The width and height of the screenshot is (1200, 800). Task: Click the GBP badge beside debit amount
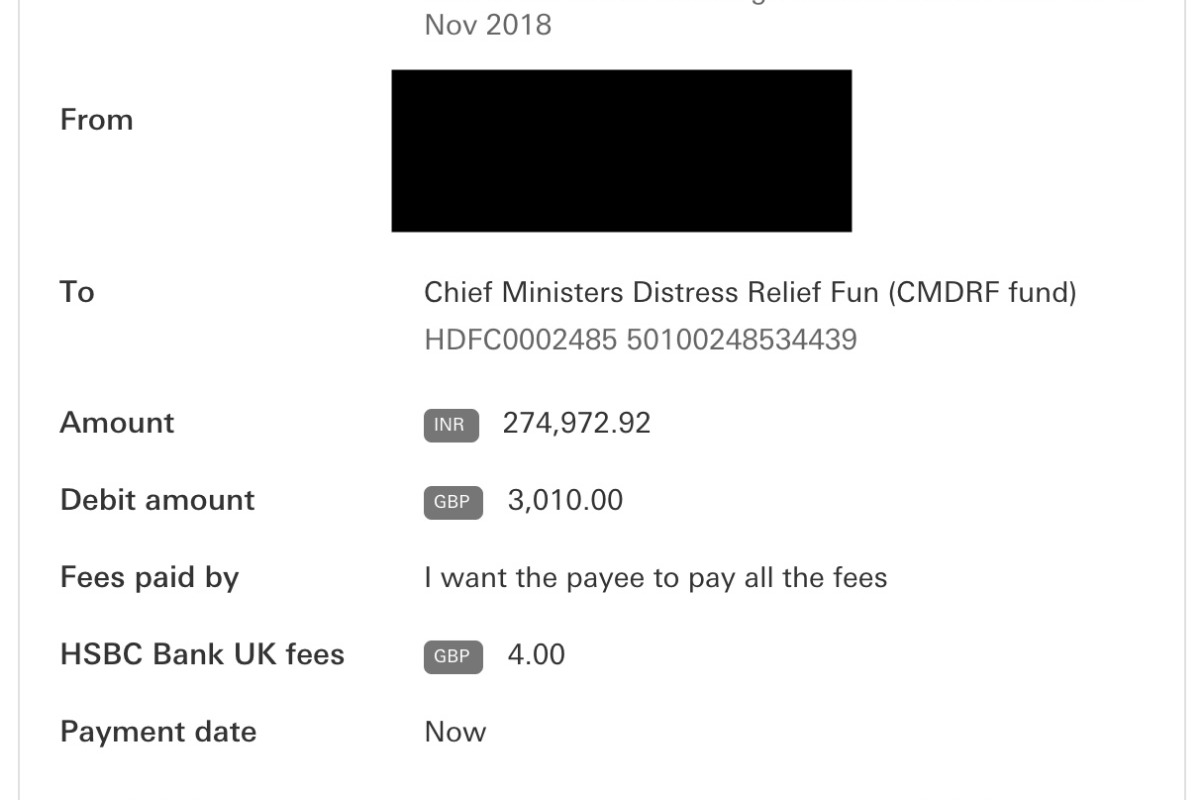coord(453,503)
